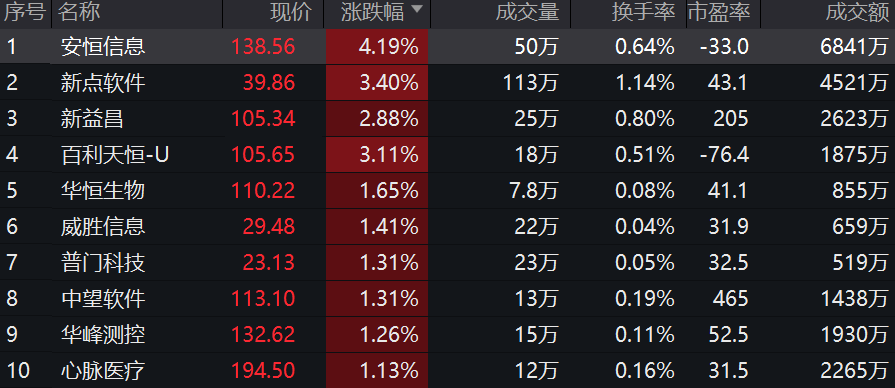The height and width of the screenshot is (388, 895).
Task: Open the 新点软件 stock
Action: click(103, 83)
